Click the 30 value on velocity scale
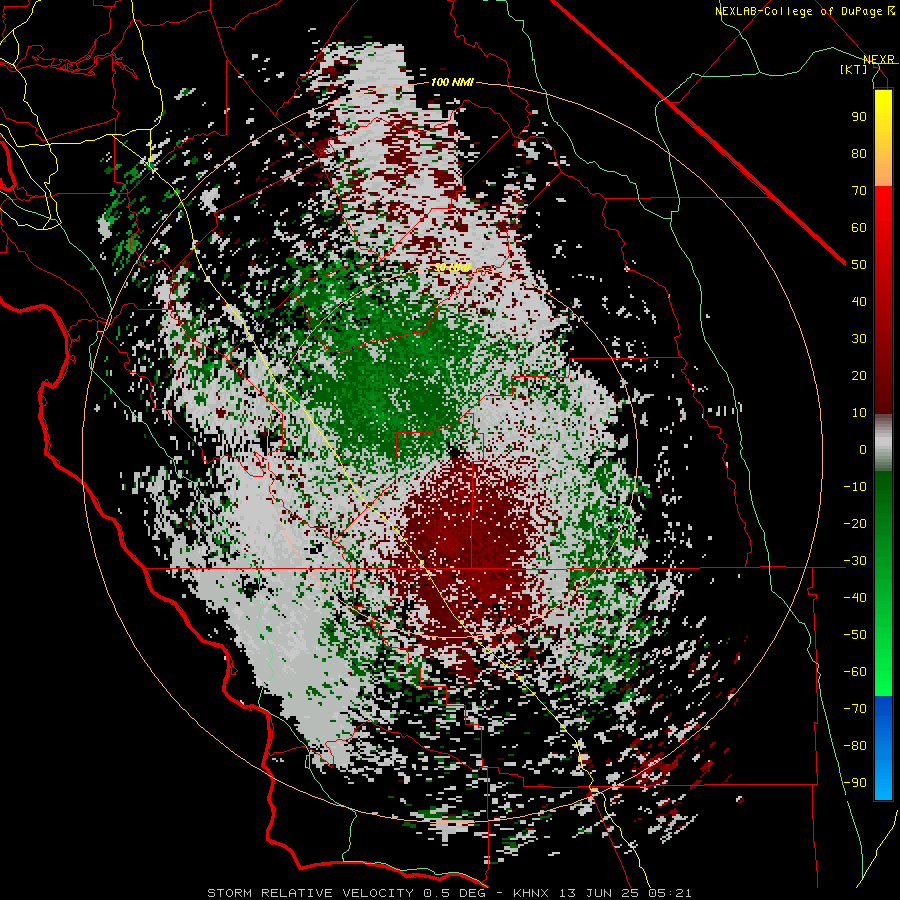Viewport: 900px width, 900px height. click(x=859, y=339)
